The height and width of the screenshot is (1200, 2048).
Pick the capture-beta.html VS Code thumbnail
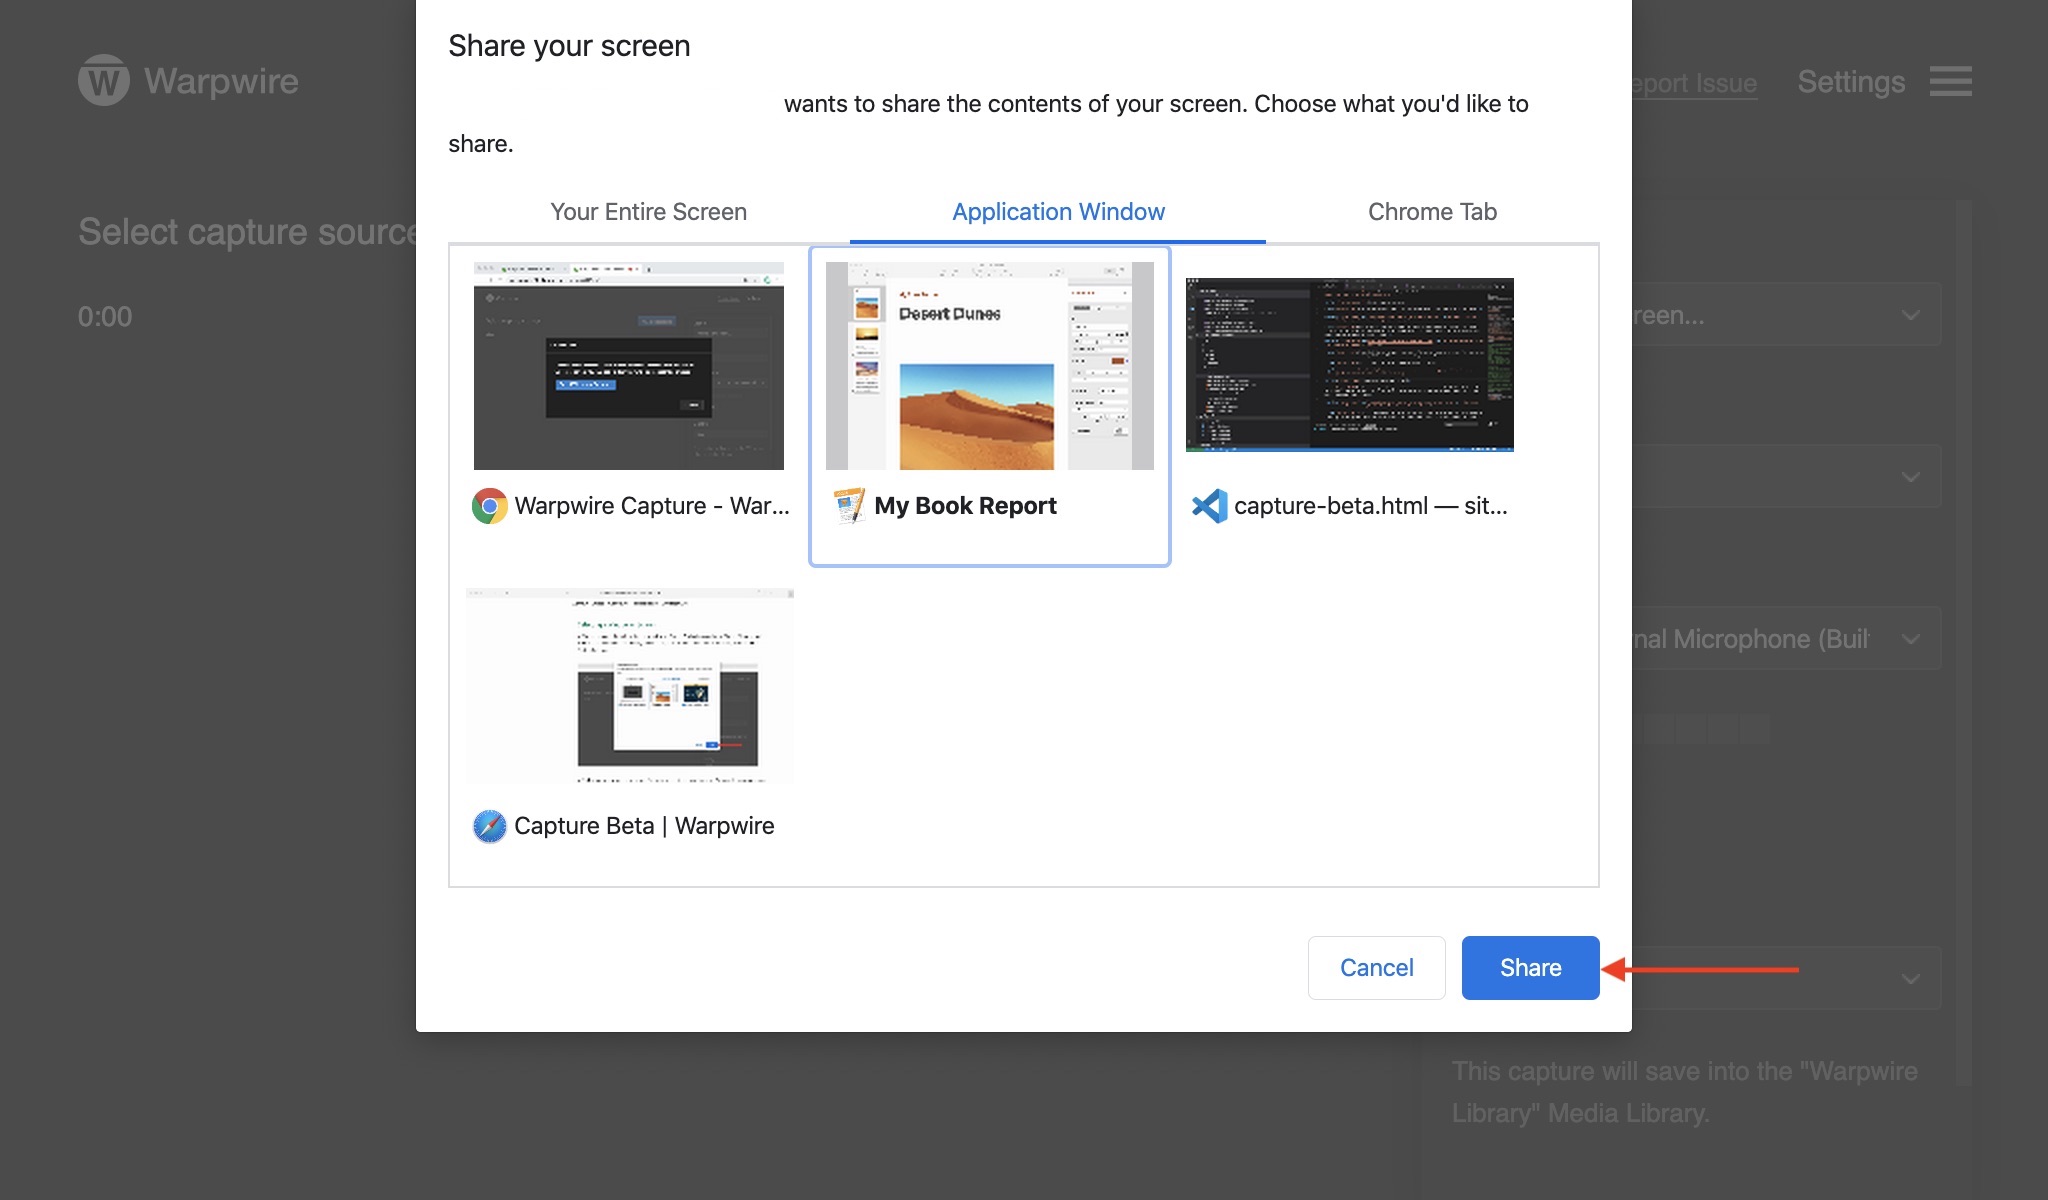click(1350, 365)
